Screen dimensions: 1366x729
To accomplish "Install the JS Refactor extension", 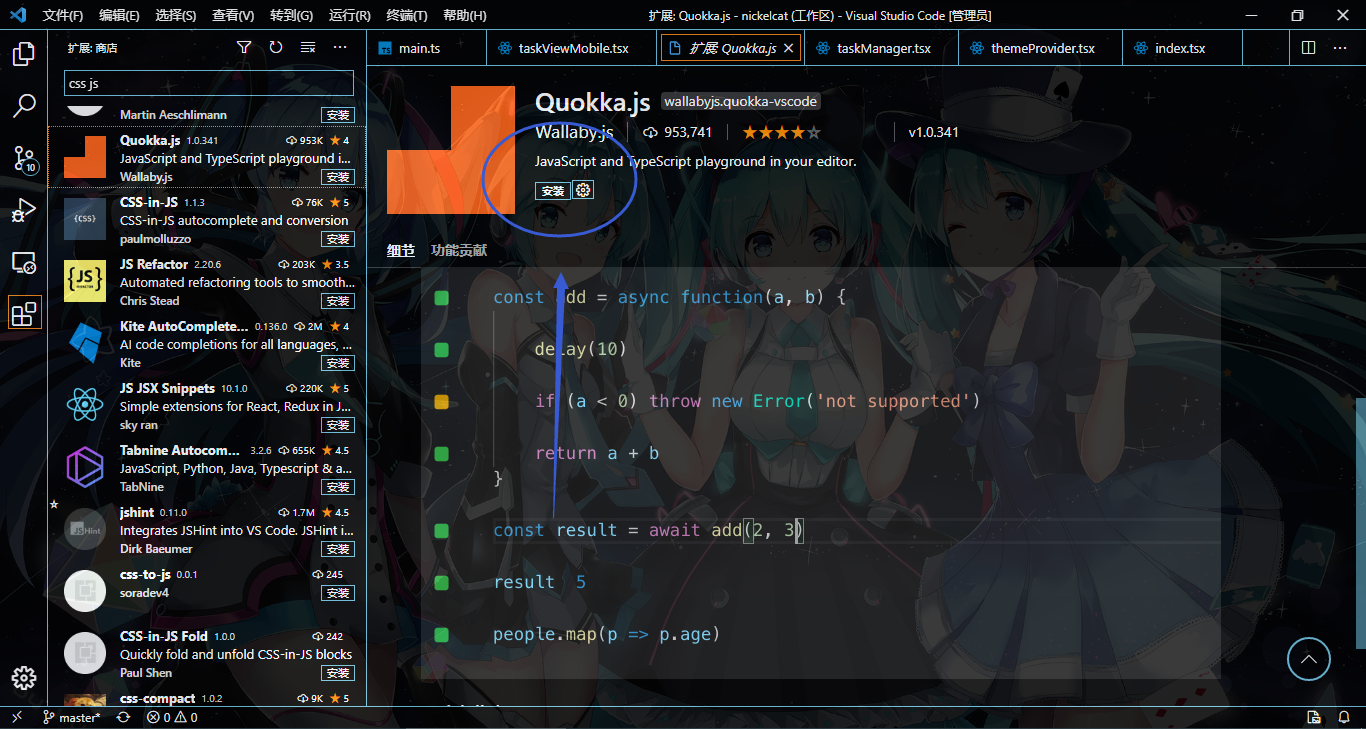I will (338, 301).
